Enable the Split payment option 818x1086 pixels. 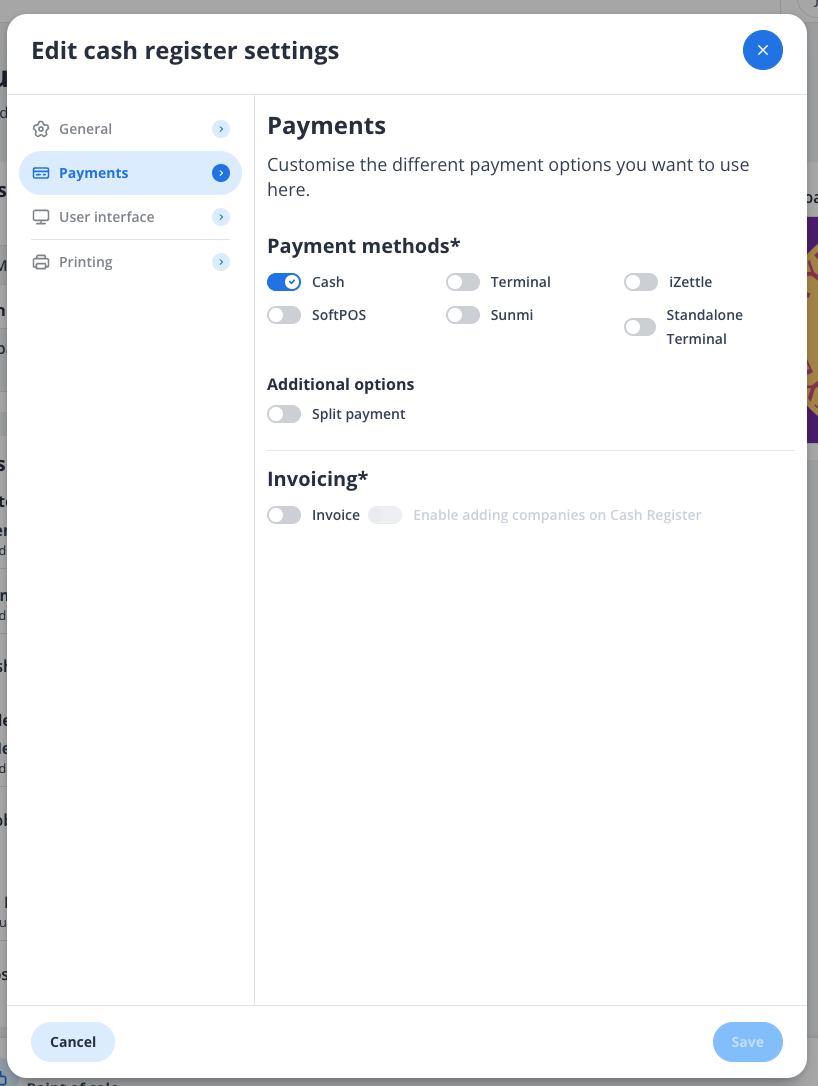[x=284, y=413]
